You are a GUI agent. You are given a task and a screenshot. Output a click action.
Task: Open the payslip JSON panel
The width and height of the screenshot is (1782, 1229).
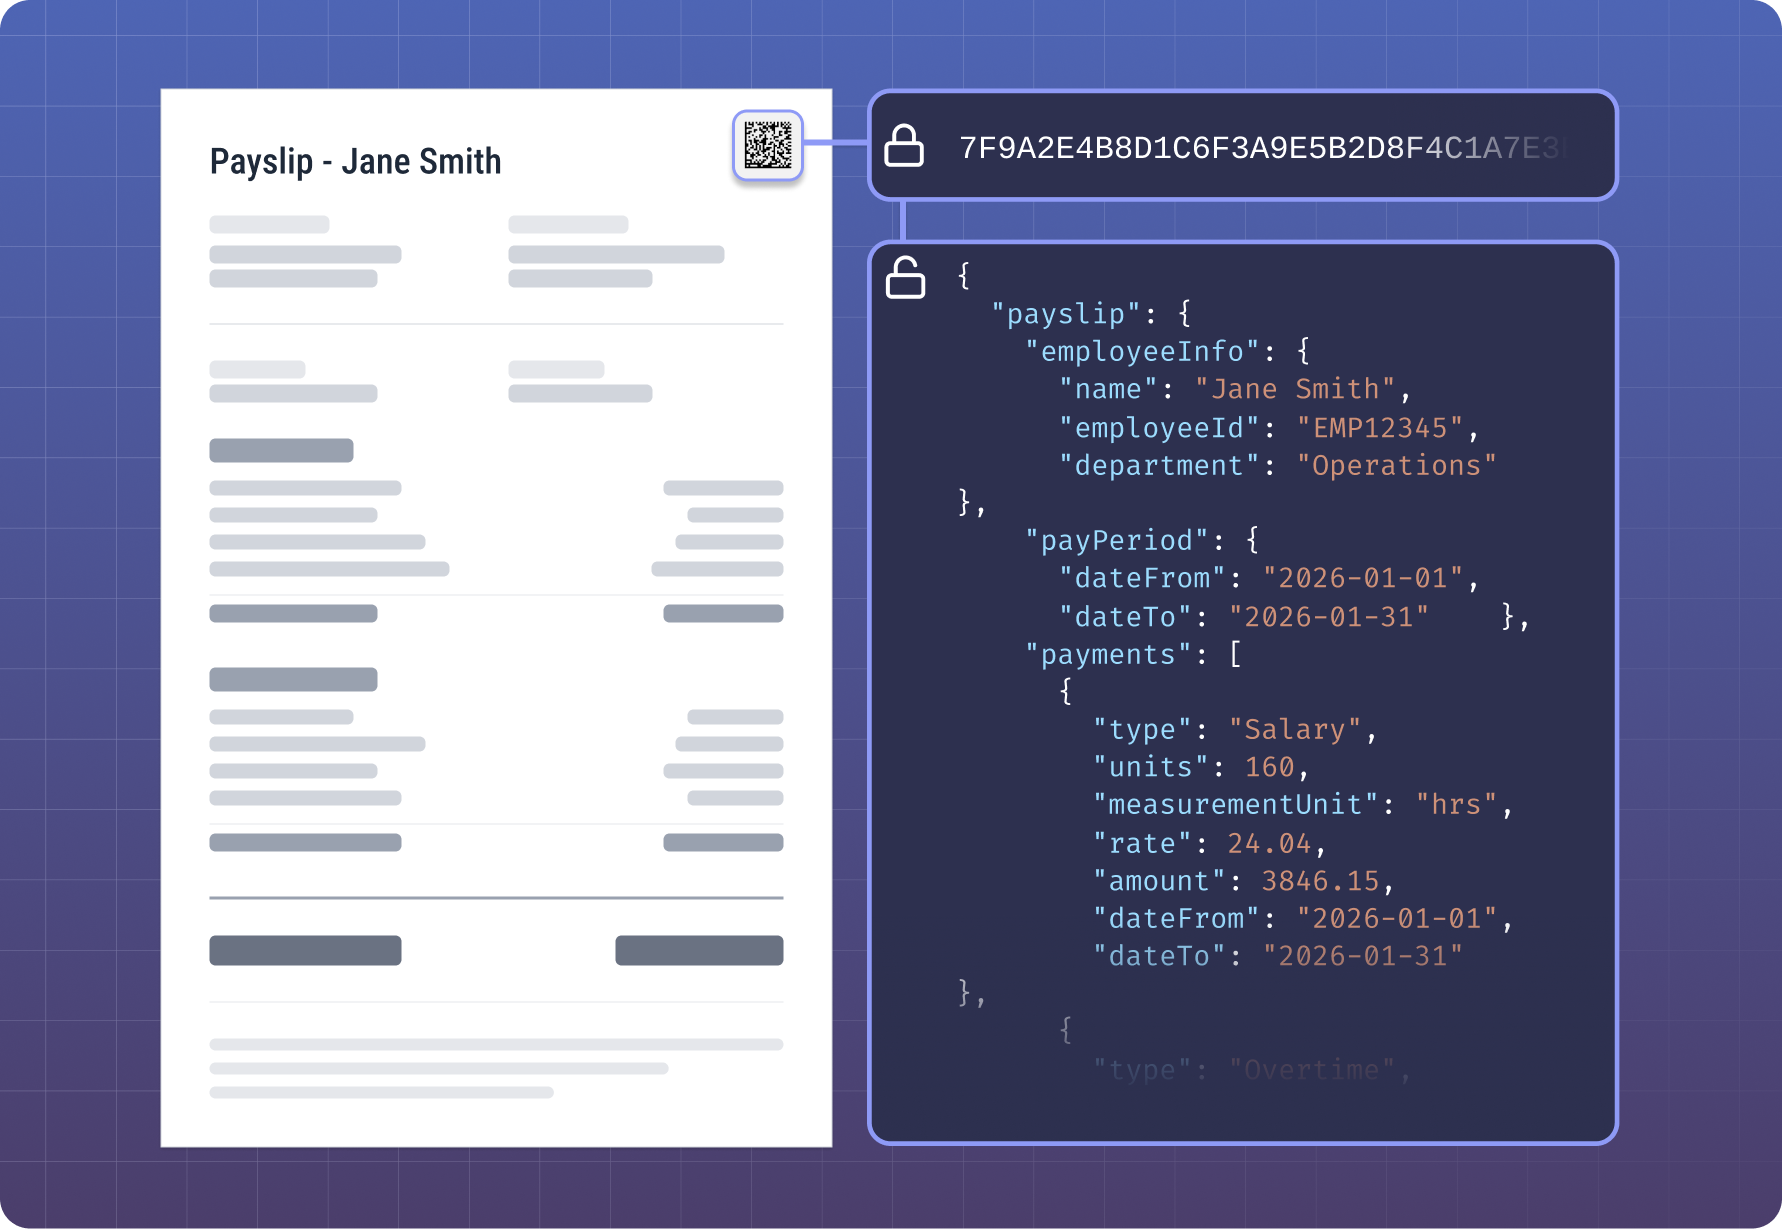[x=1244, y=690]
